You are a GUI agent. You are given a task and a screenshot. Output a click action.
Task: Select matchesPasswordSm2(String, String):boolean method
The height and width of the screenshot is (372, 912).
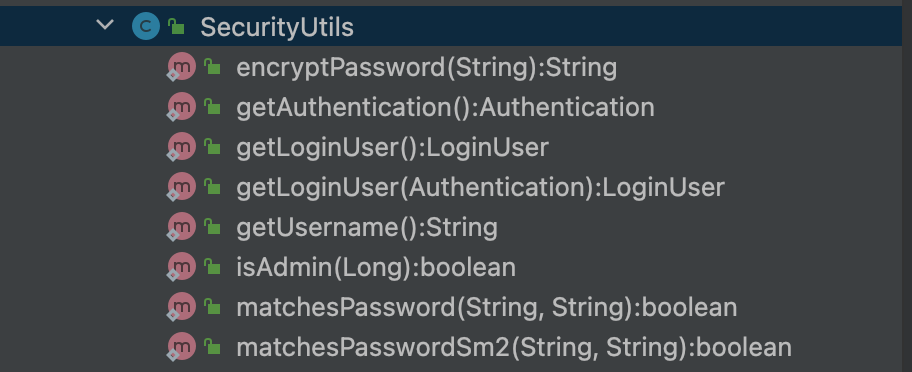pos(514,348)
